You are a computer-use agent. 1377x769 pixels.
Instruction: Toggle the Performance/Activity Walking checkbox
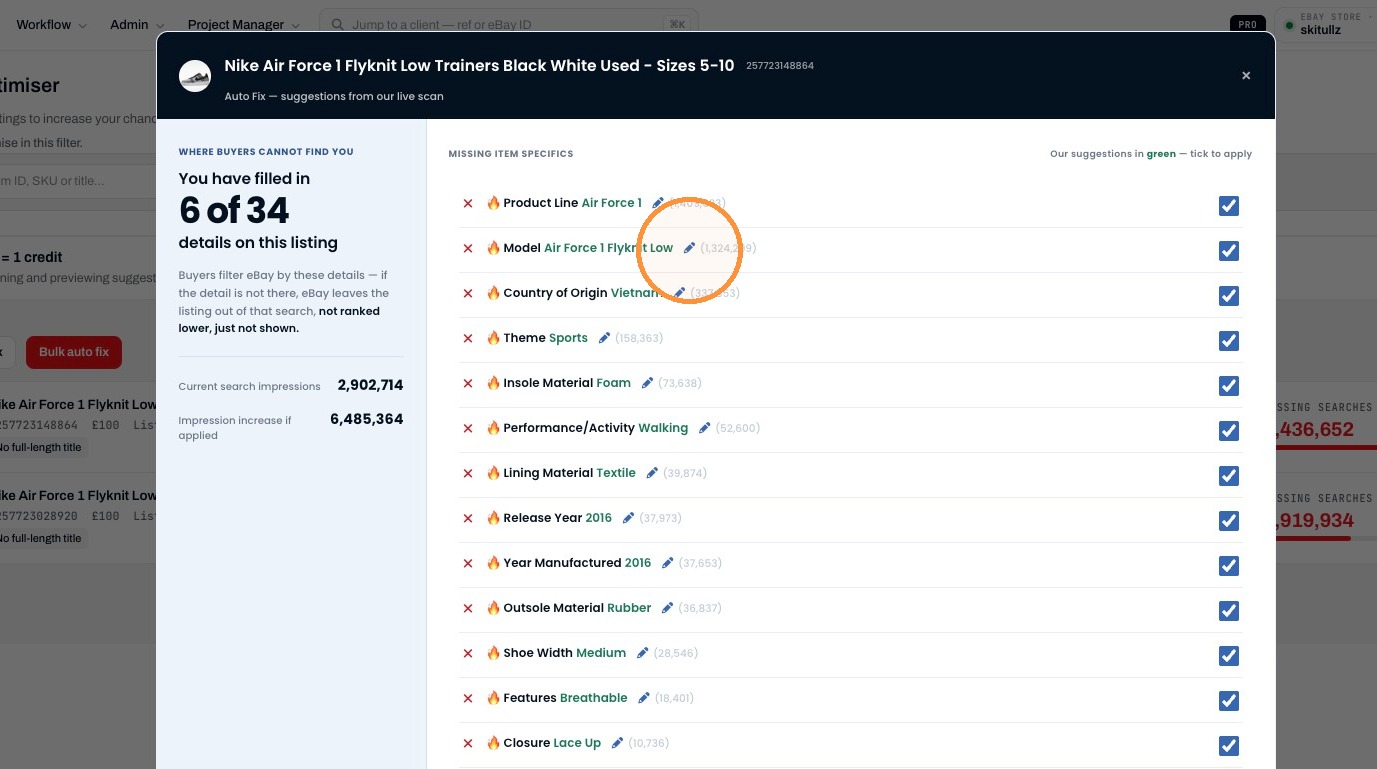click(1229, 431)
